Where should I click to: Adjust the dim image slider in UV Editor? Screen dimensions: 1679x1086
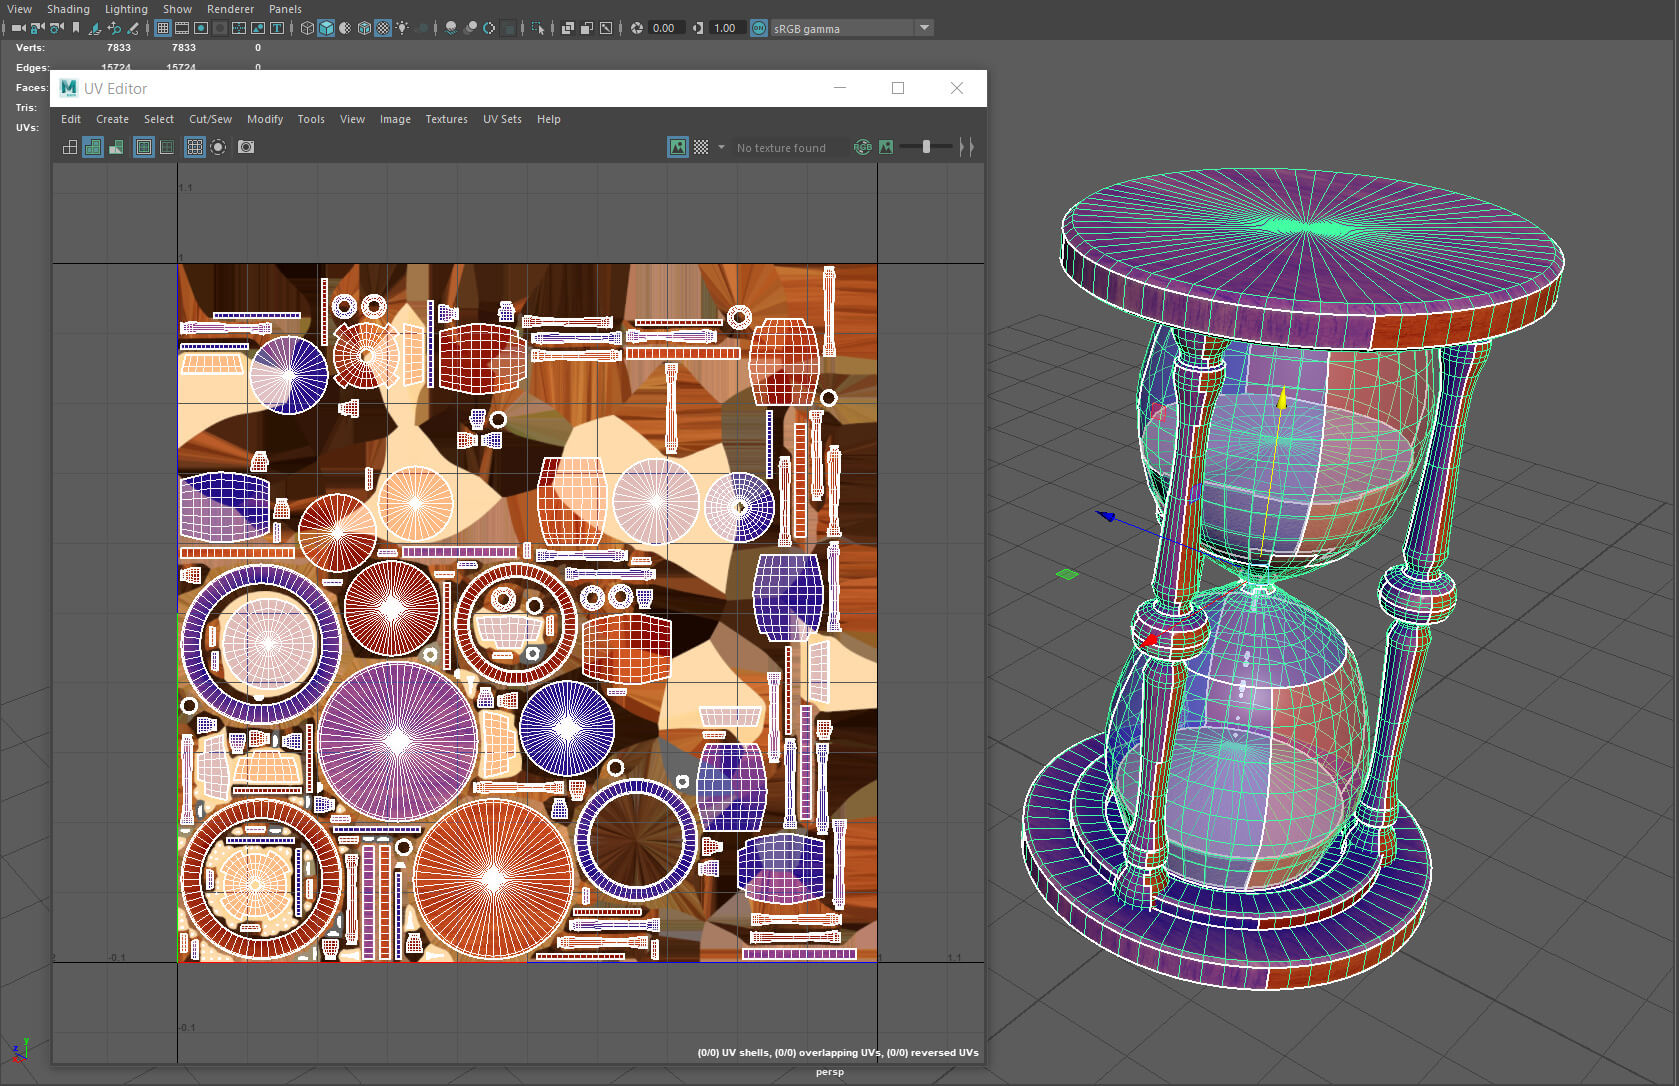(926, 147)
